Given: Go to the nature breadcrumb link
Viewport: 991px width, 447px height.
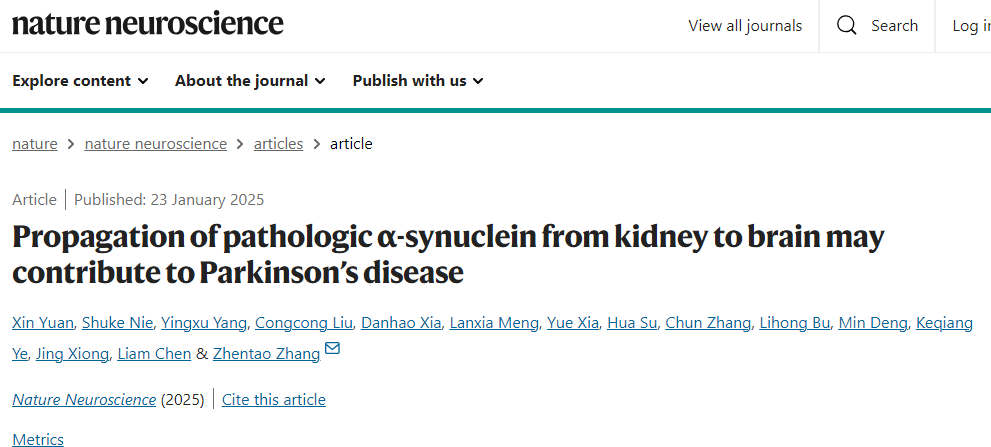Looking at the screenshot, I should pyautogui.click(x=35, y=144).
